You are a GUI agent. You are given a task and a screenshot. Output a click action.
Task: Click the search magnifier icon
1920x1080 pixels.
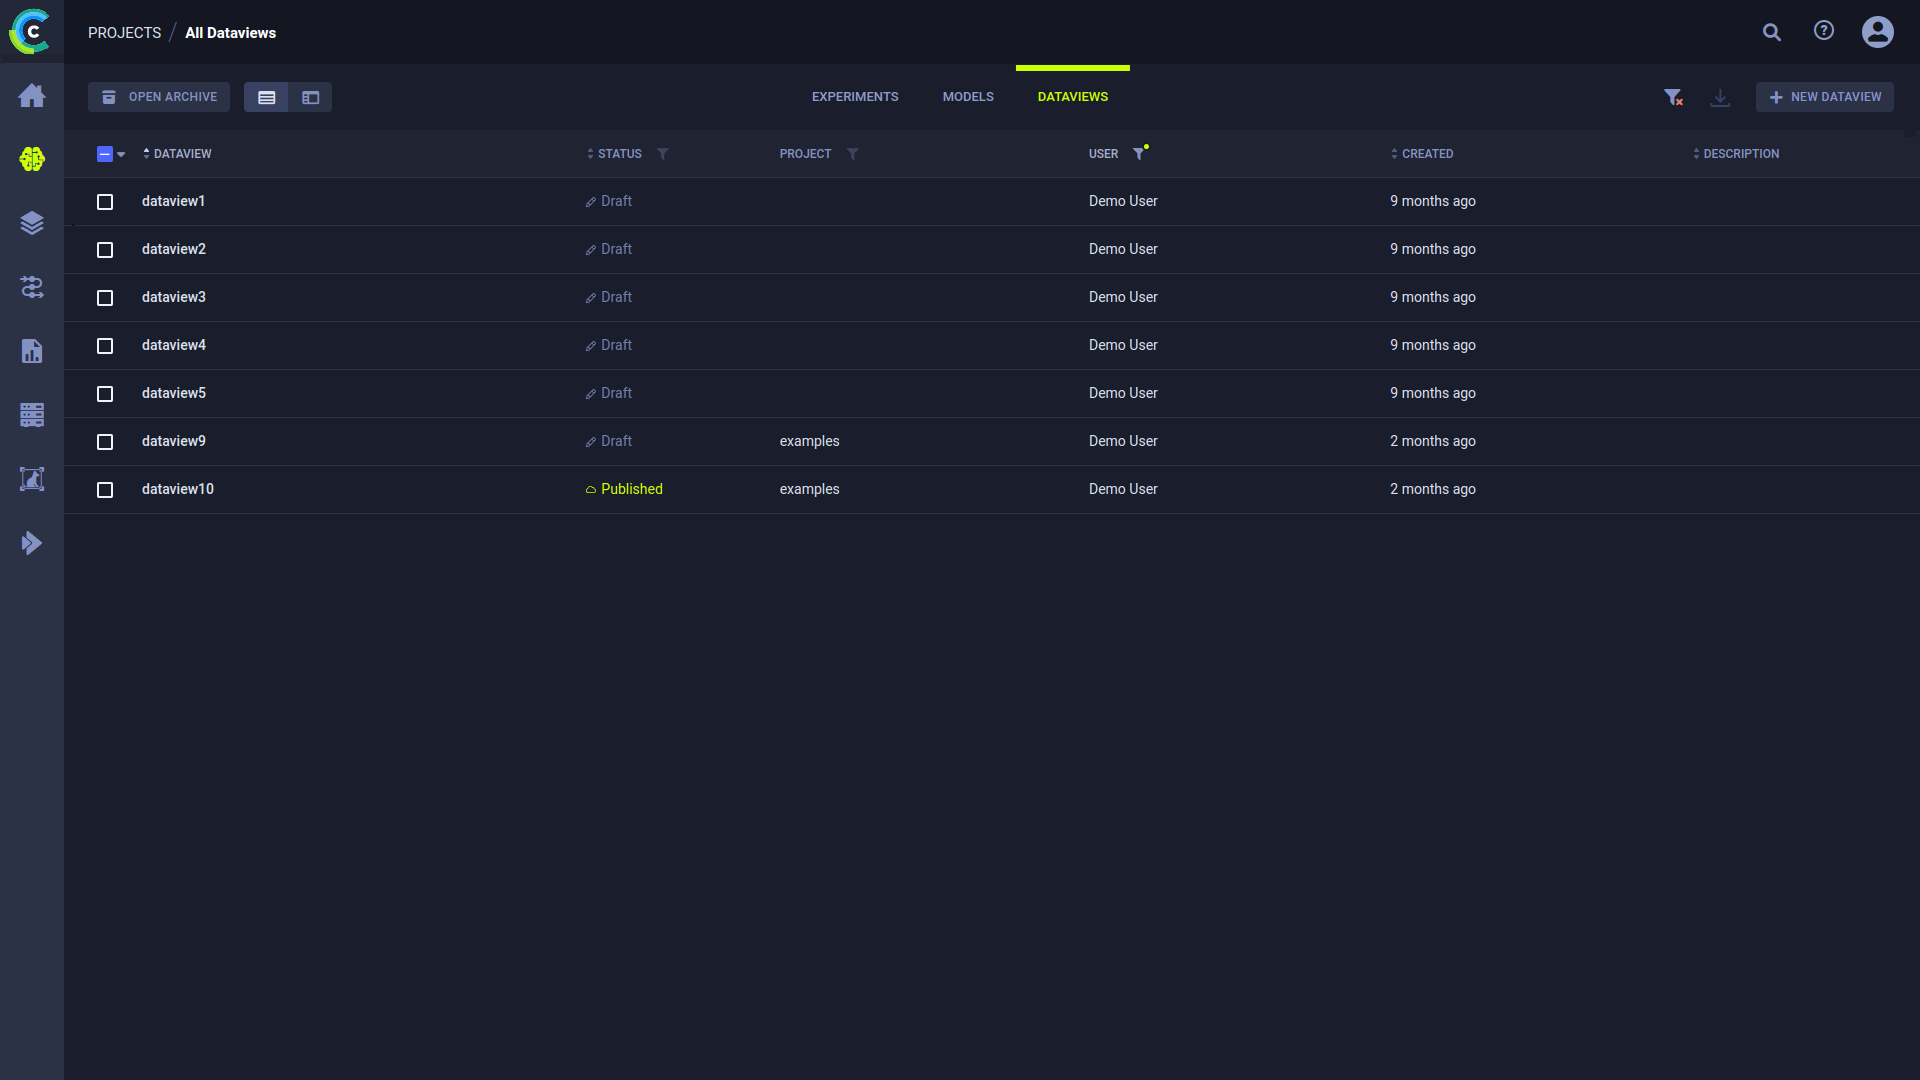tap(1772, 32)
